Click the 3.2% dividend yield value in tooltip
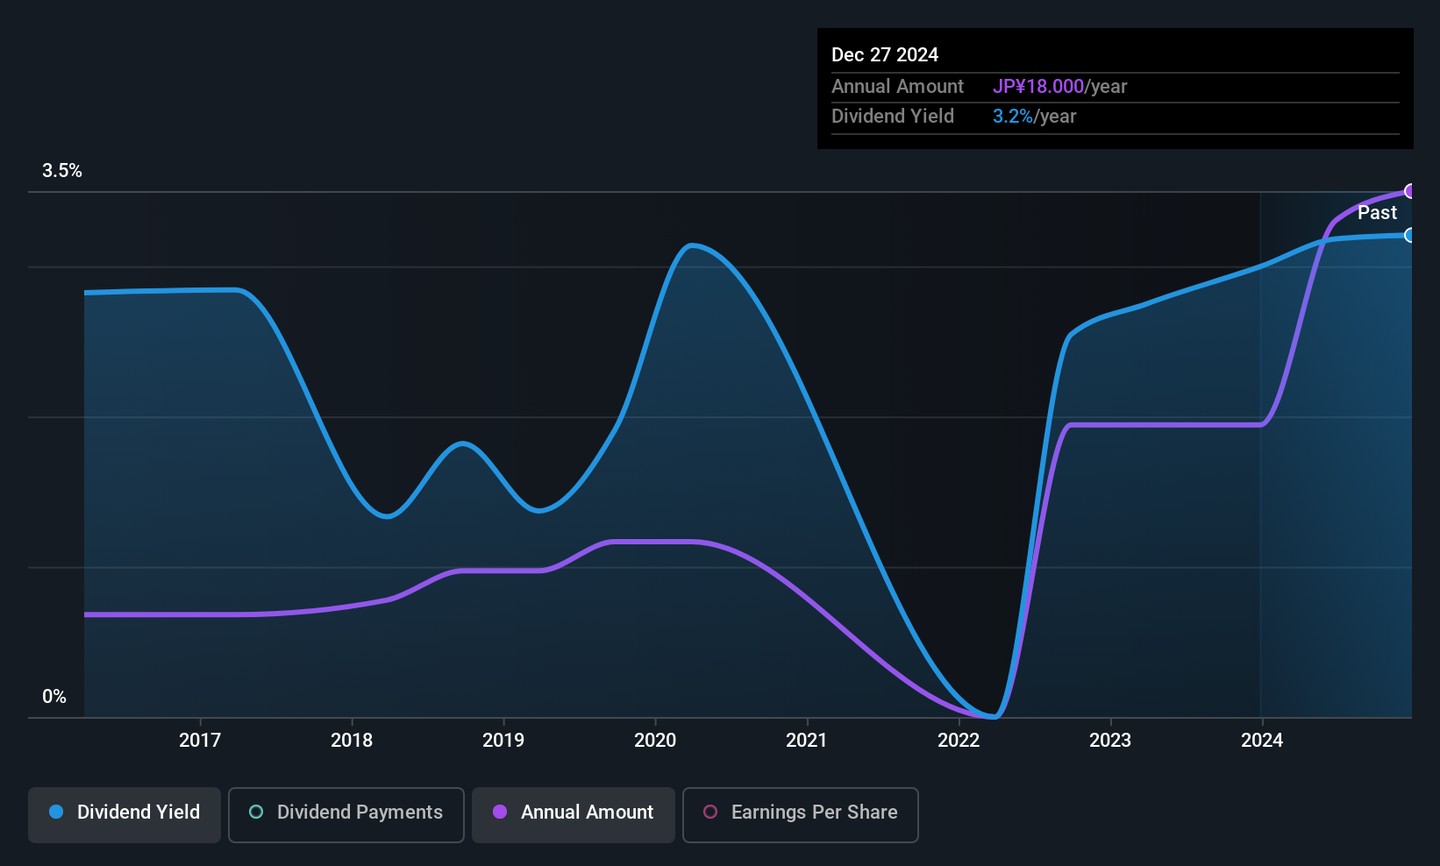Screen dimensions: 1440x866 coord(1012,116)
